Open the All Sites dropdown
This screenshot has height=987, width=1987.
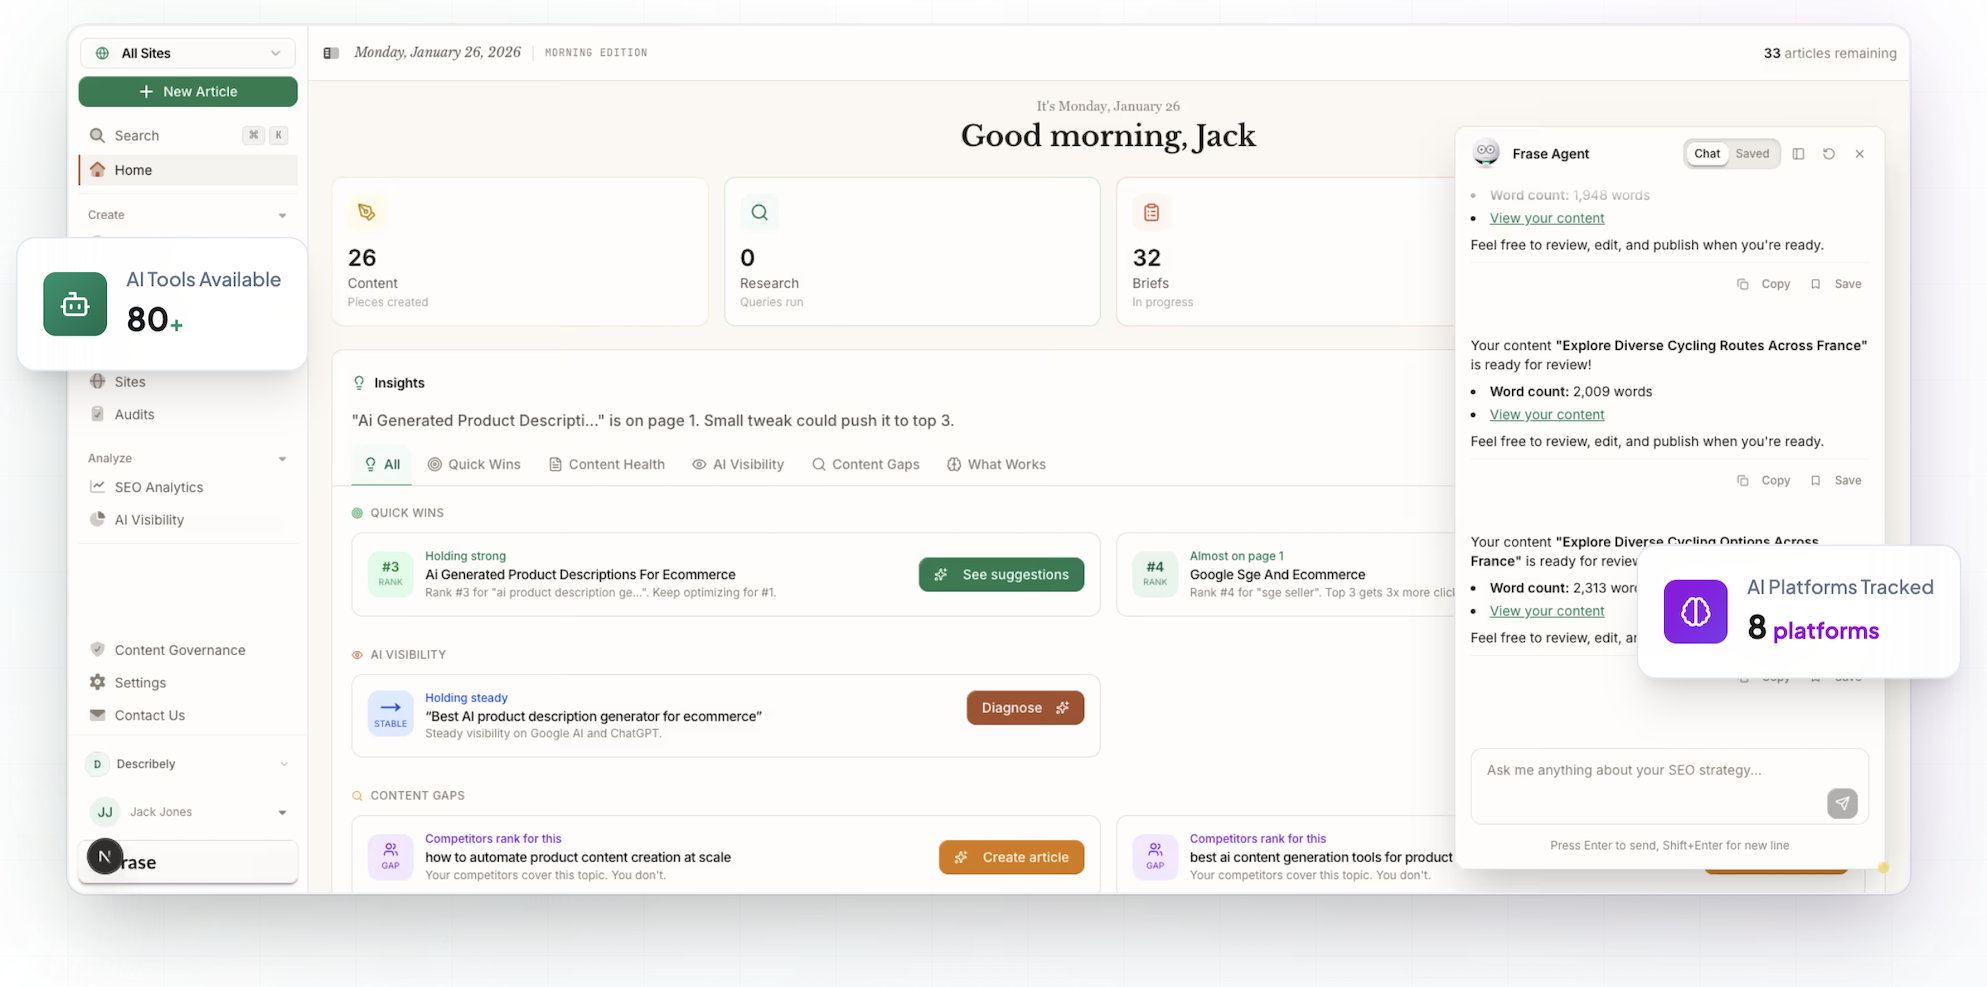pos(188,53)
